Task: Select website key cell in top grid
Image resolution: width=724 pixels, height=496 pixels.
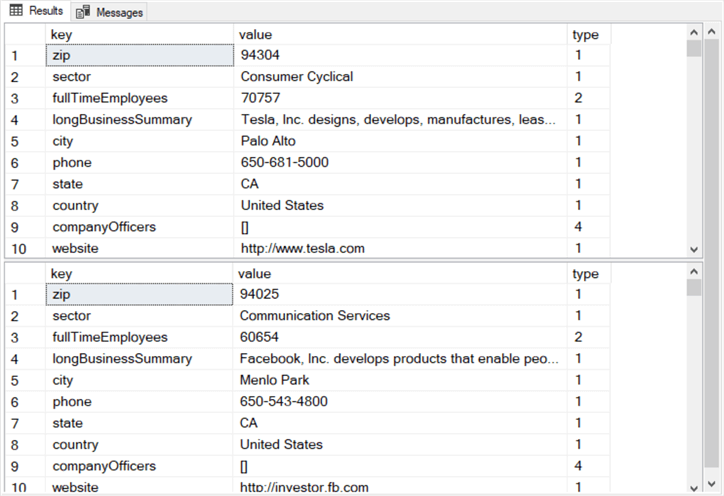Action: click(140, 248)
